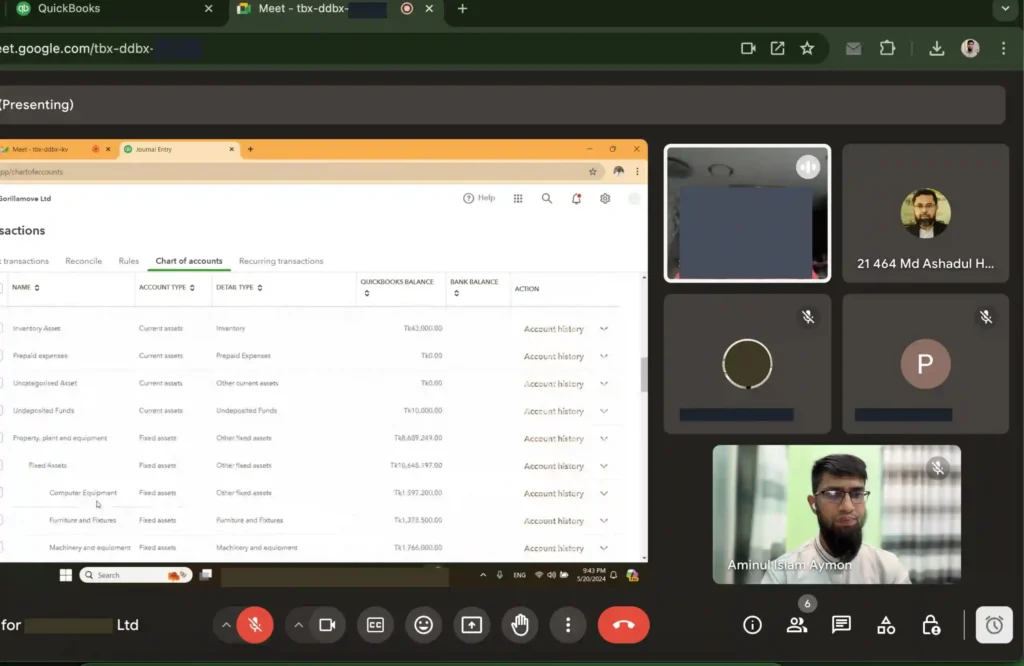Expand audio settings arrow beside microphone
The height and width of the screenshot is (666, 1024).
point(226,625)
